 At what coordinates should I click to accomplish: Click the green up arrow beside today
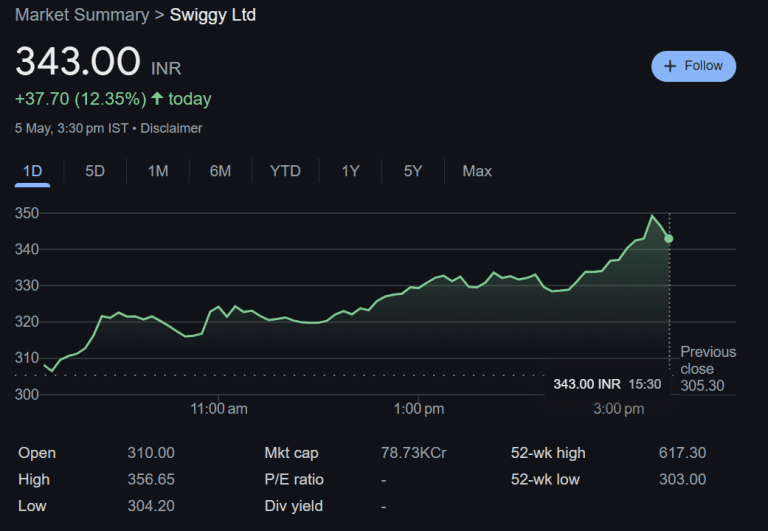coord(157,98)
